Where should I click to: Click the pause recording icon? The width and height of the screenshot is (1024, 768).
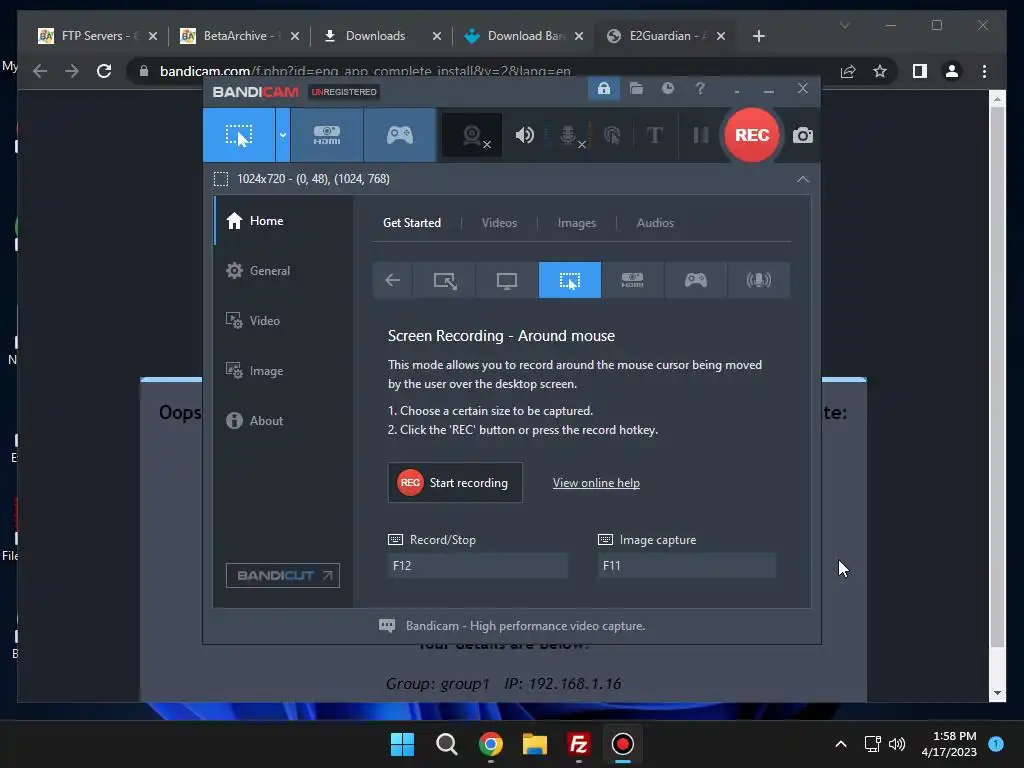point(701,135)
